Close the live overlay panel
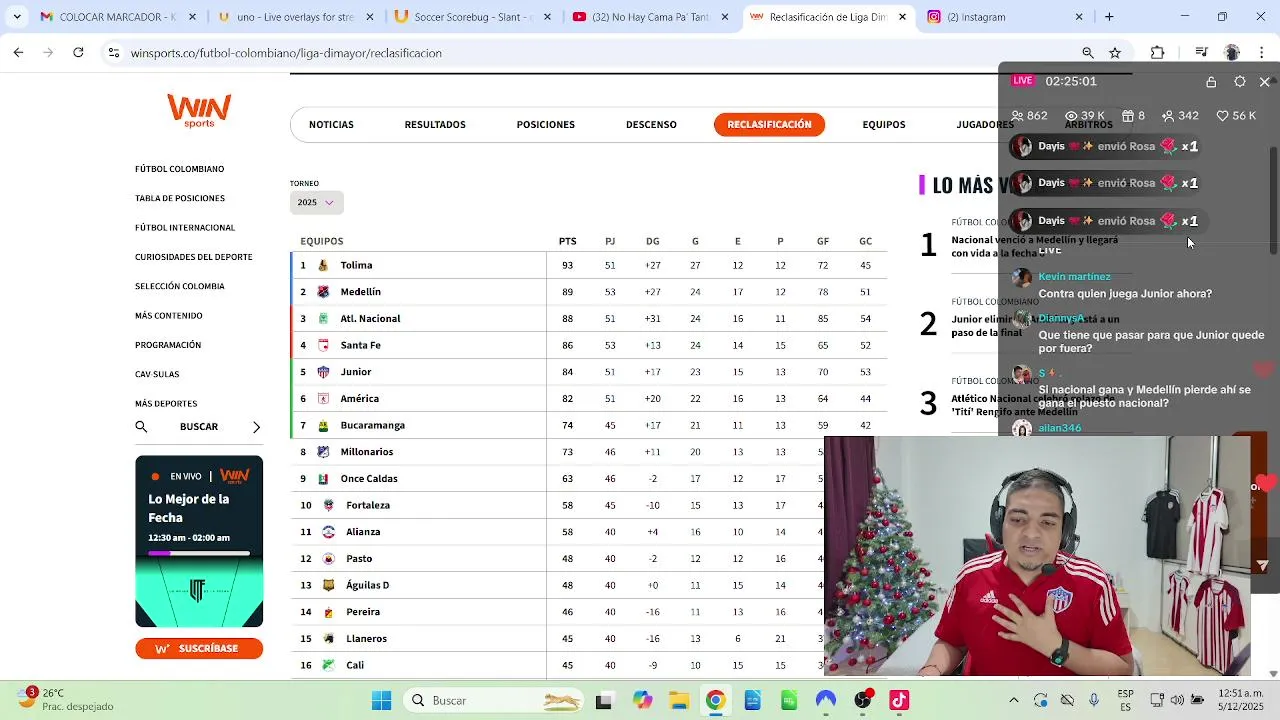This screenshot has height=720, width=1280. [x=1265, y=82]
